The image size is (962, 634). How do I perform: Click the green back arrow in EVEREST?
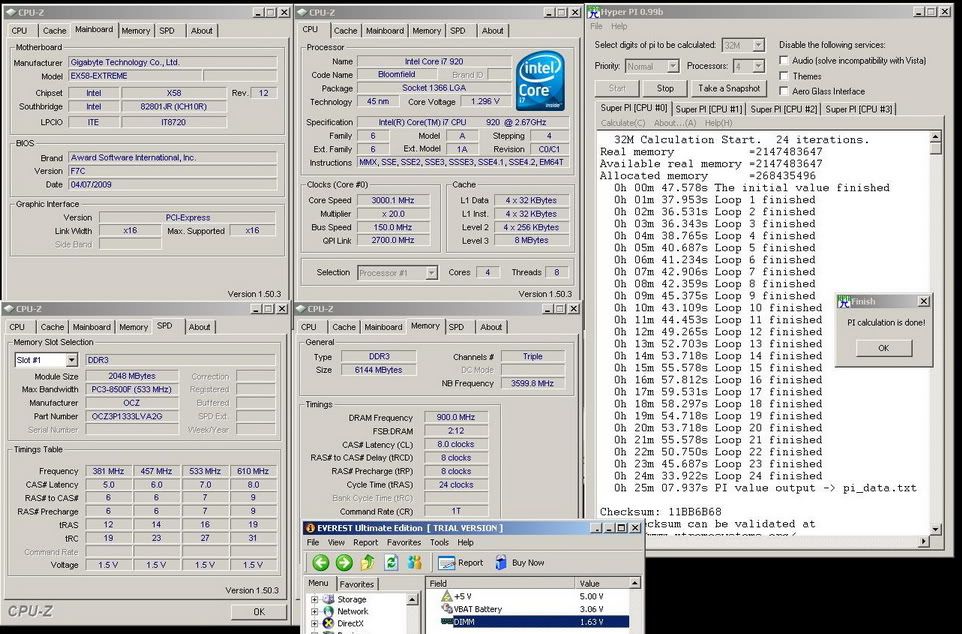pos(320,563)
